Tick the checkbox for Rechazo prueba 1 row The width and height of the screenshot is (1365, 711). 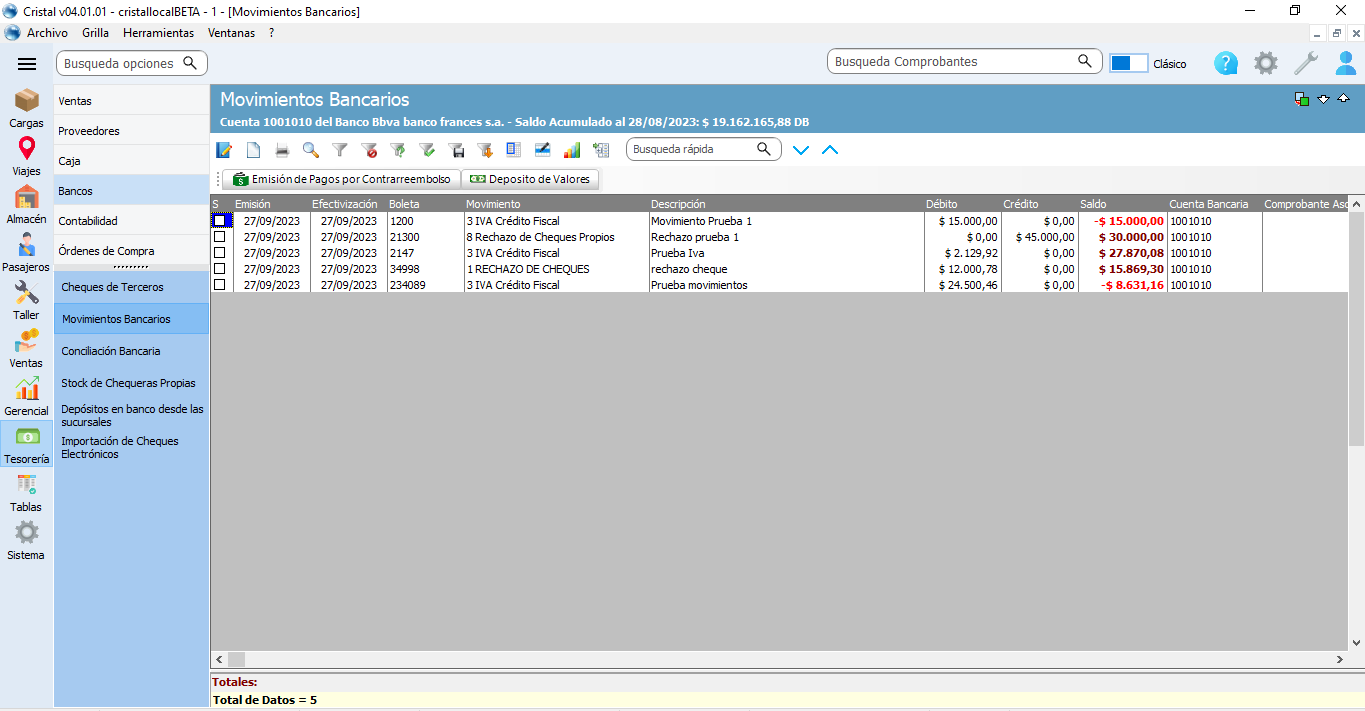point(220,237)
